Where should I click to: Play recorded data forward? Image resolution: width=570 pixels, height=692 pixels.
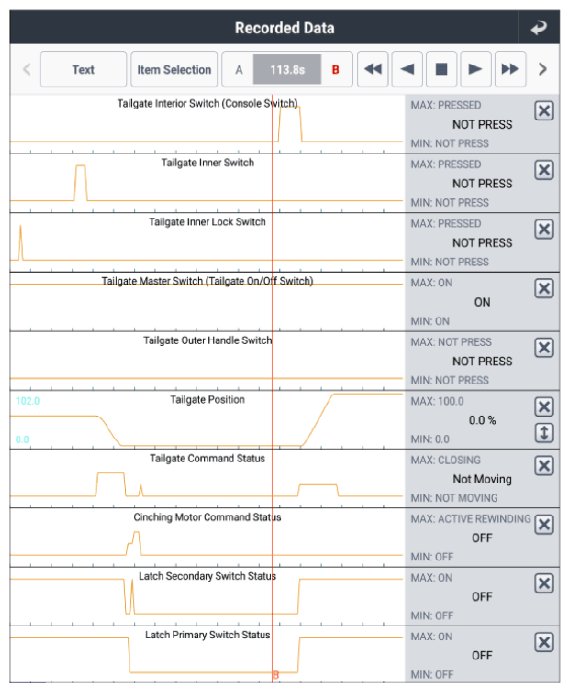point(476,69)
